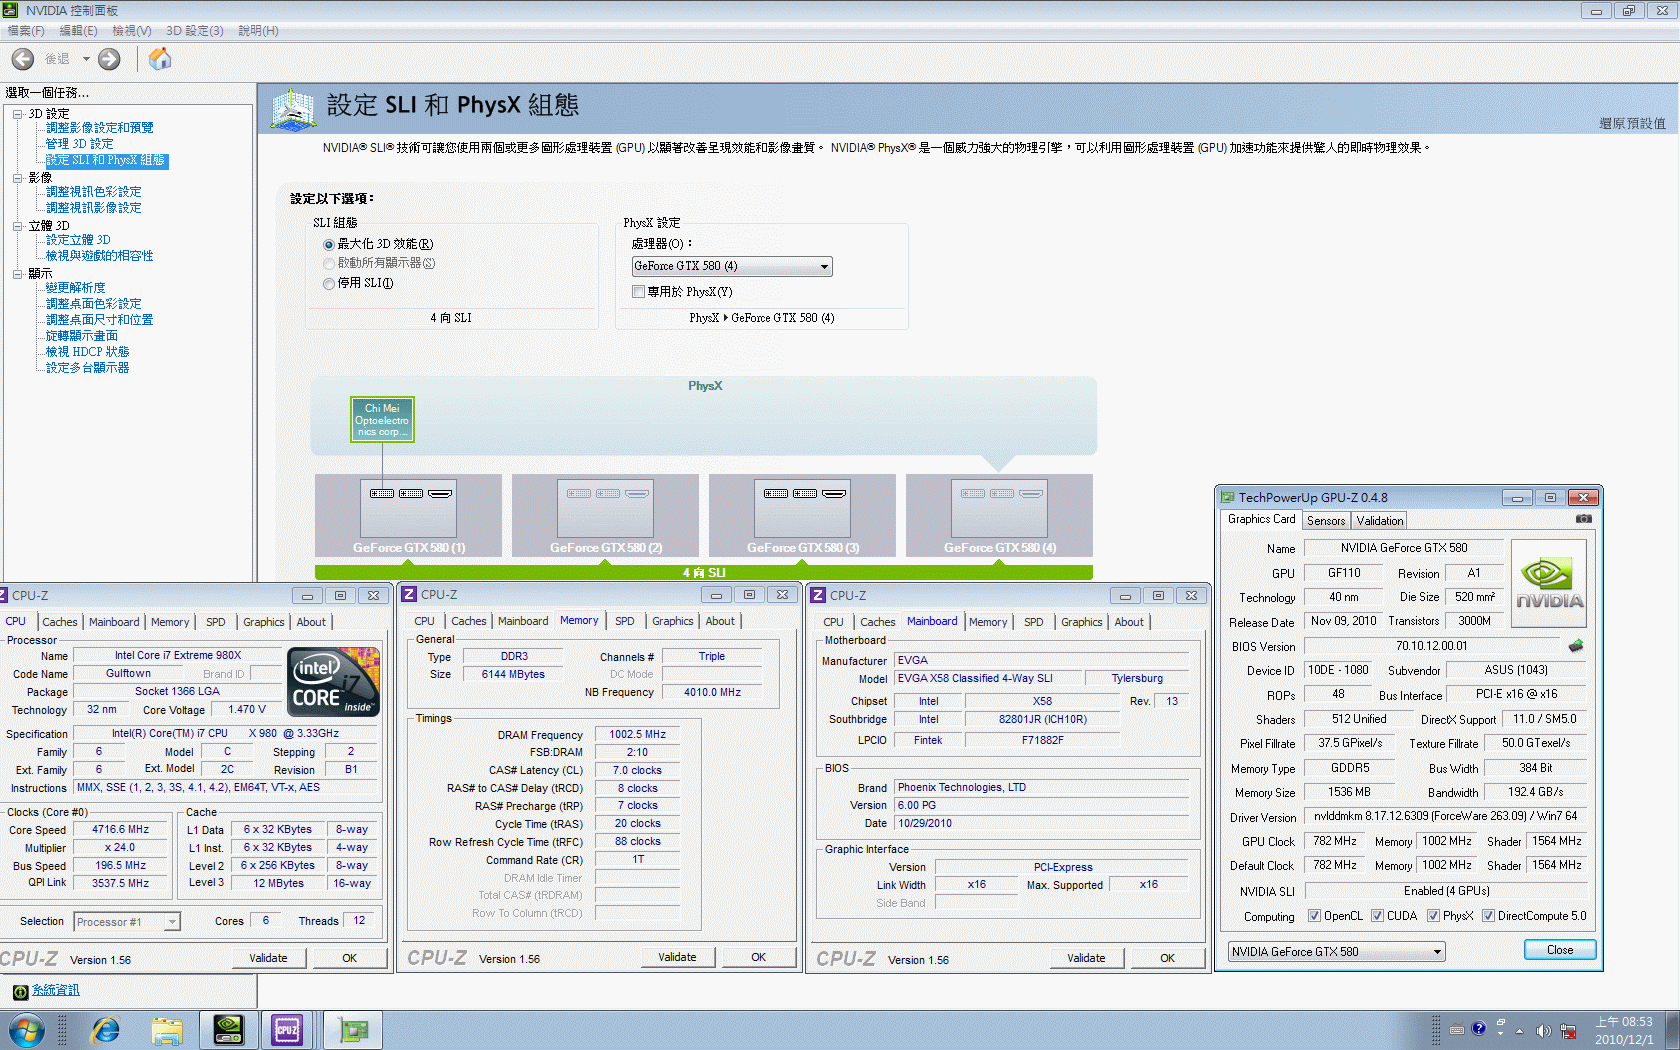
Task: Open GPU selection dropdown in GPU-Z
Action: [1336, 952]
